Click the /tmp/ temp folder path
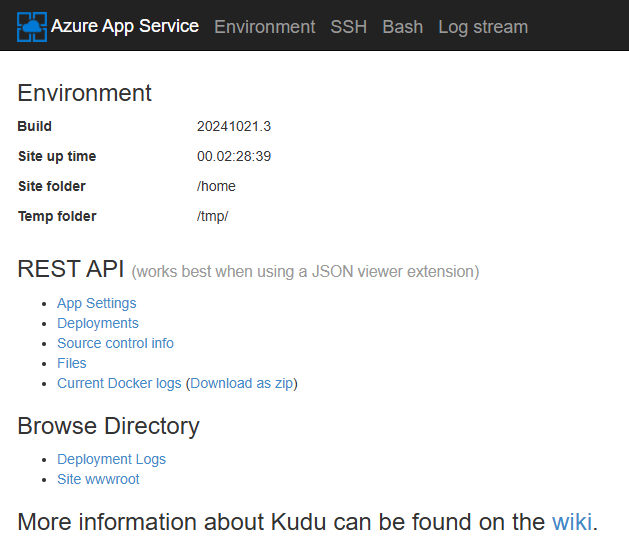629x548 pixels. (x=212, y=216)
